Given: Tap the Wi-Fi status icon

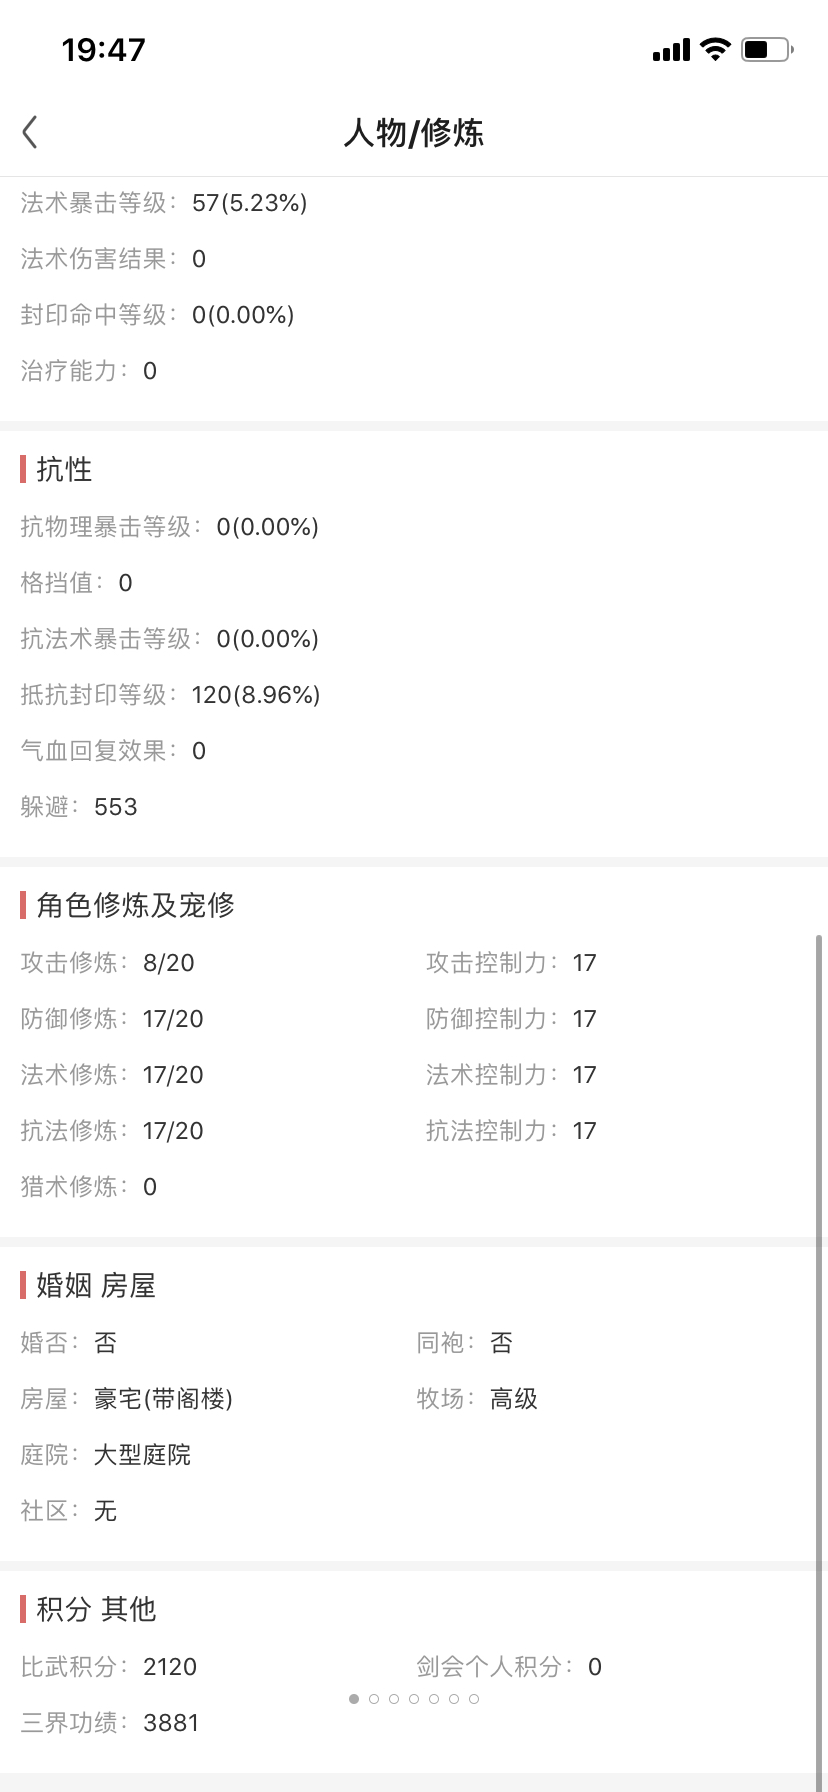Looking at the screenshot, I should [716, 49].
